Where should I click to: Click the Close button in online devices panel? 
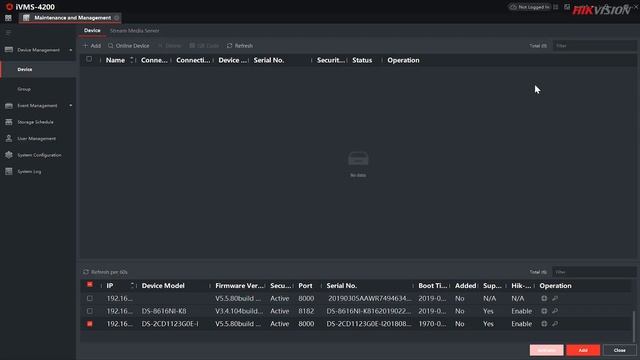point(619,350)
